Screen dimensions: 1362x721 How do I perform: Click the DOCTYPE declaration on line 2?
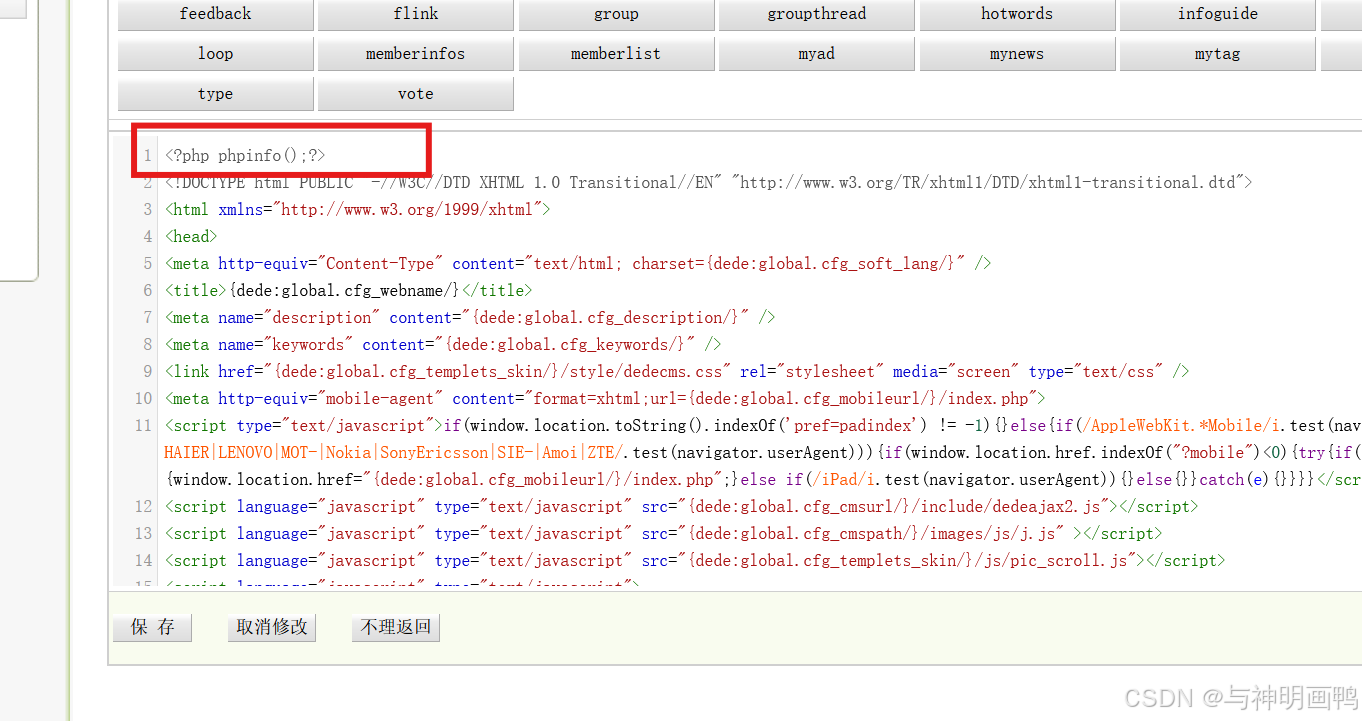[708, 182]
